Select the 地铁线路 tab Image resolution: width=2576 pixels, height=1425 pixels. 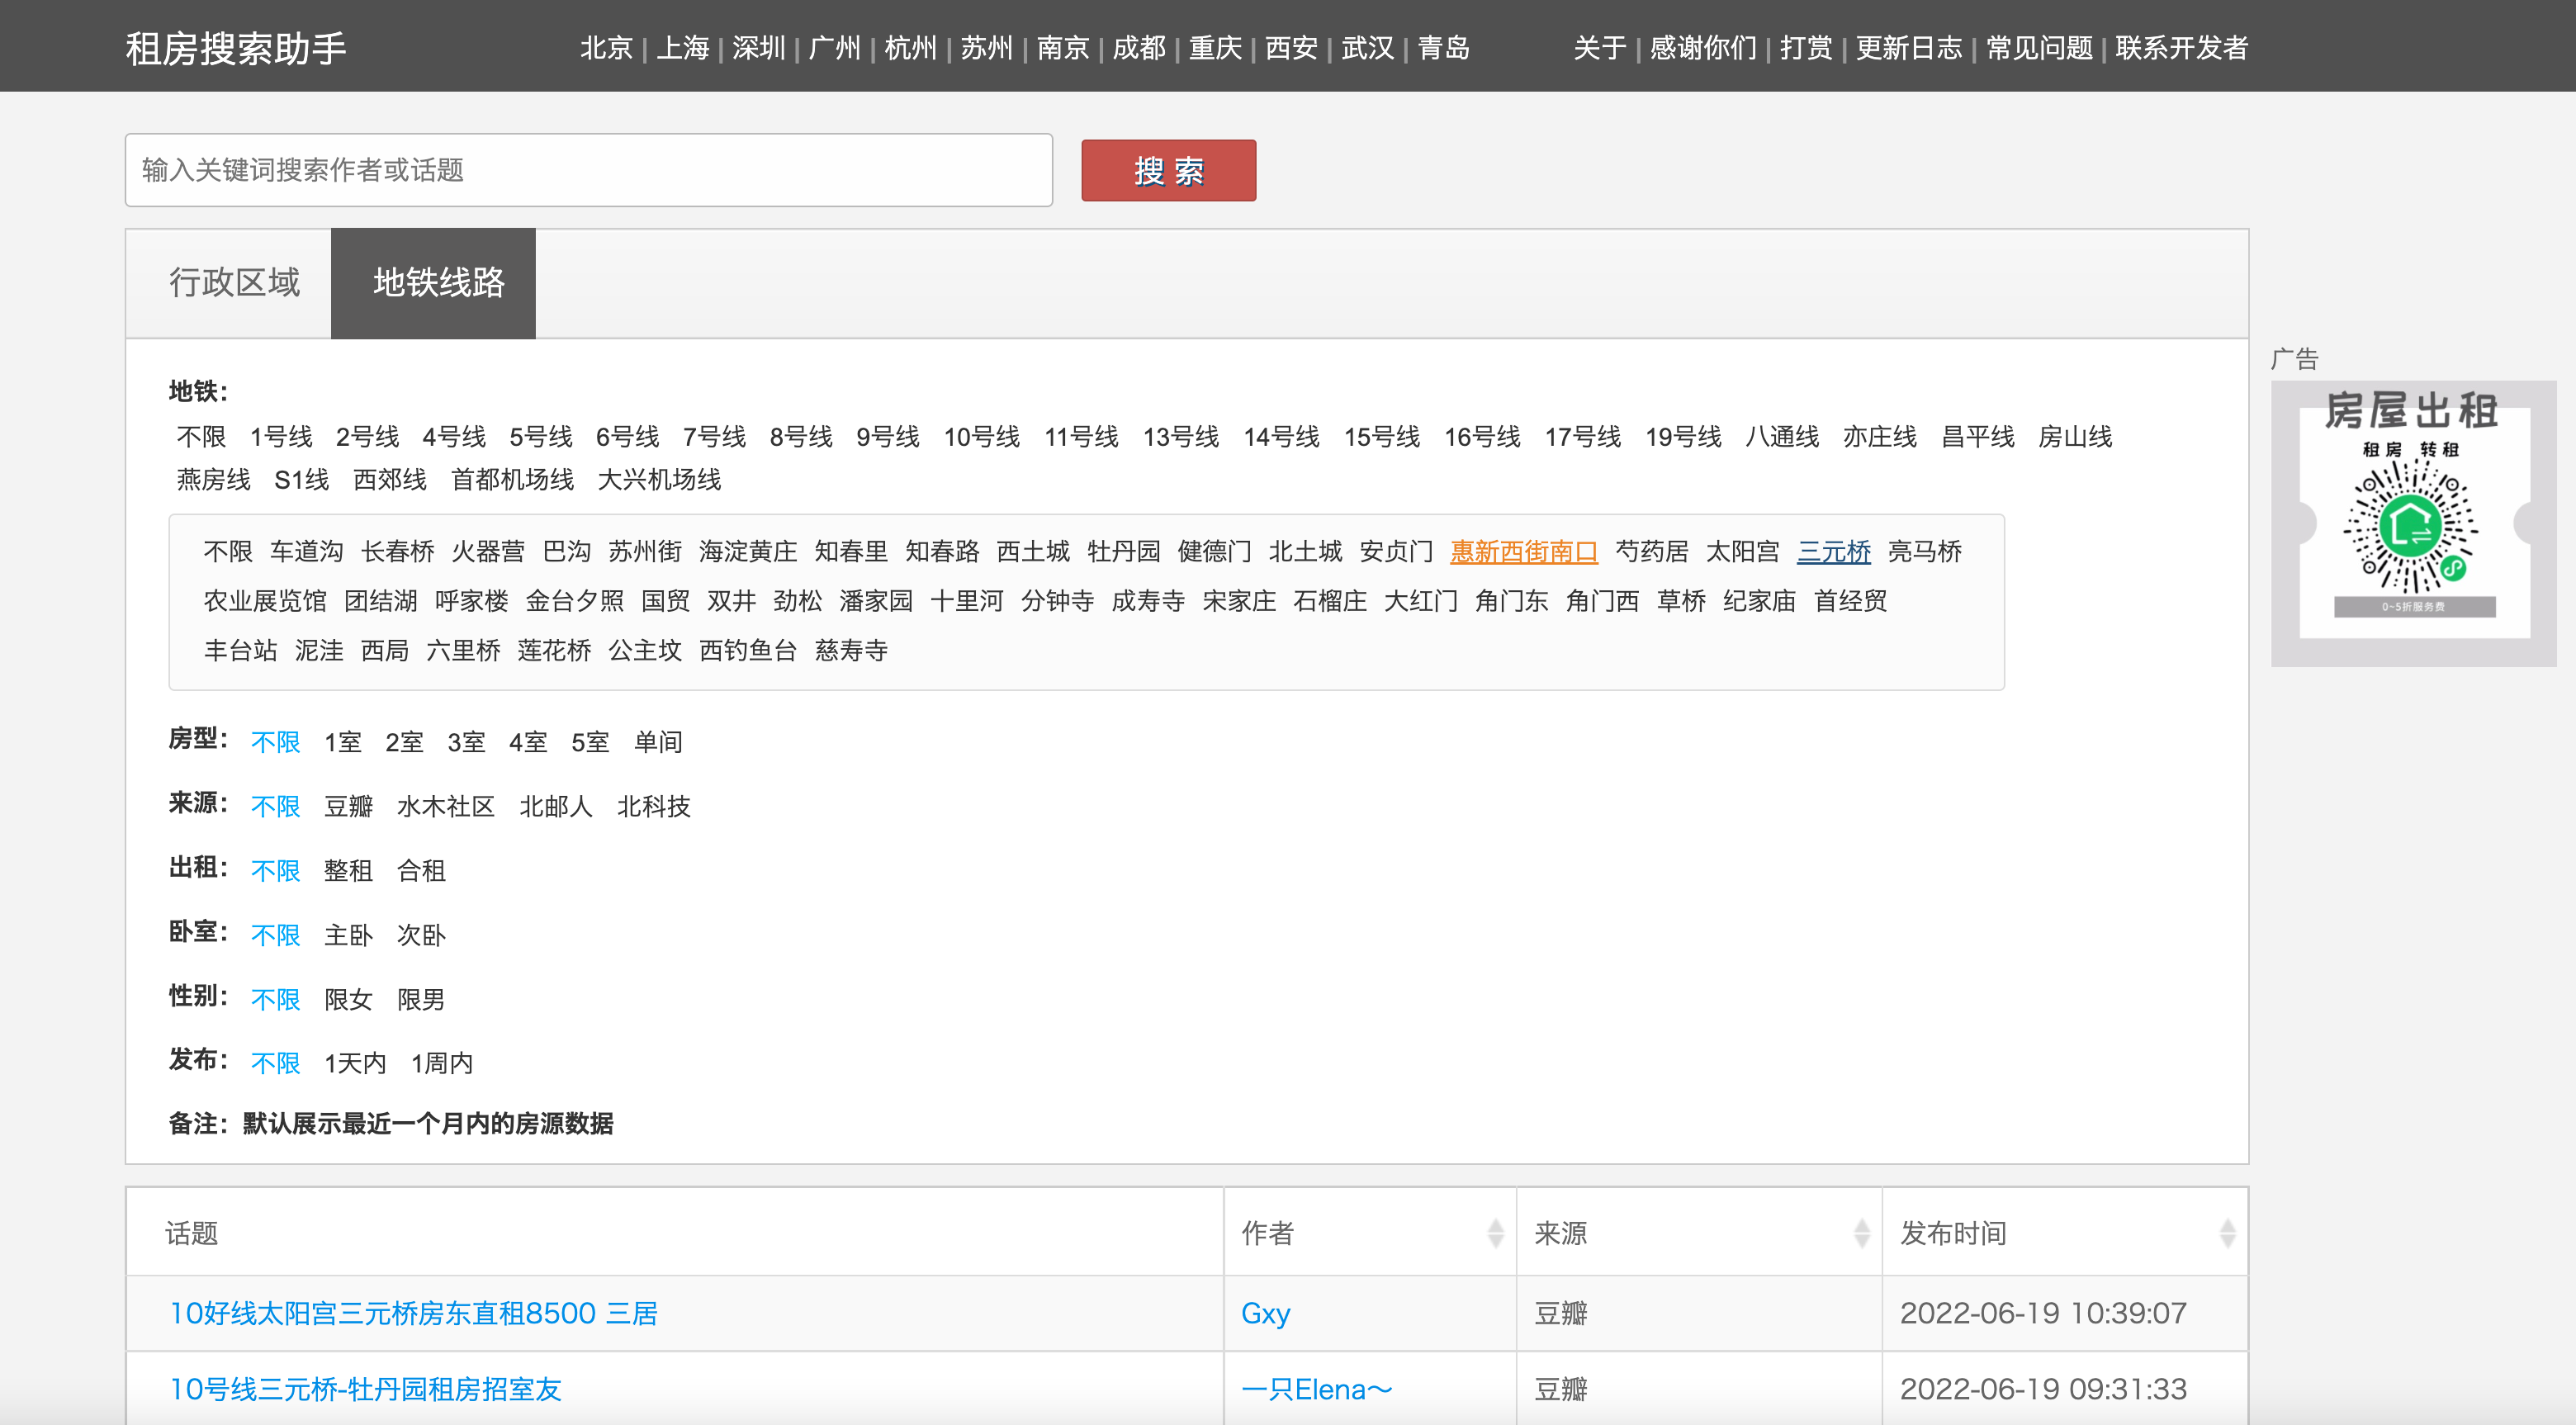438,283
